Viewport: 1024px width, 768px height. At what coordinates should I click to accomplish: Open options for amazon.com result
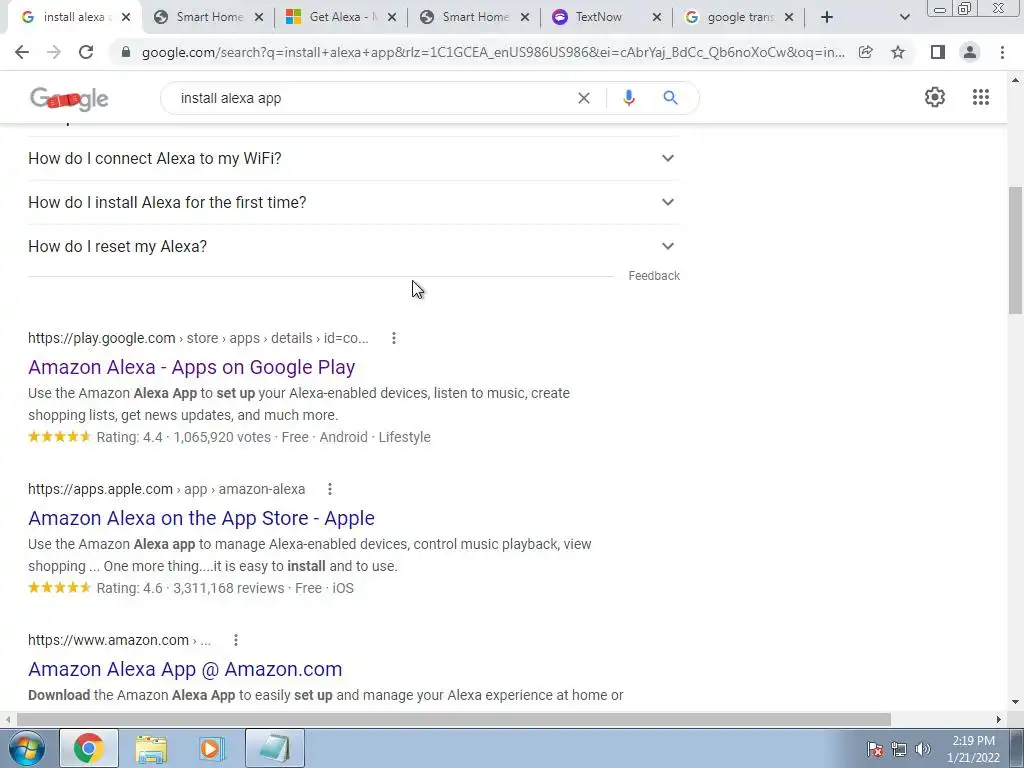click(x=236, y=640)
